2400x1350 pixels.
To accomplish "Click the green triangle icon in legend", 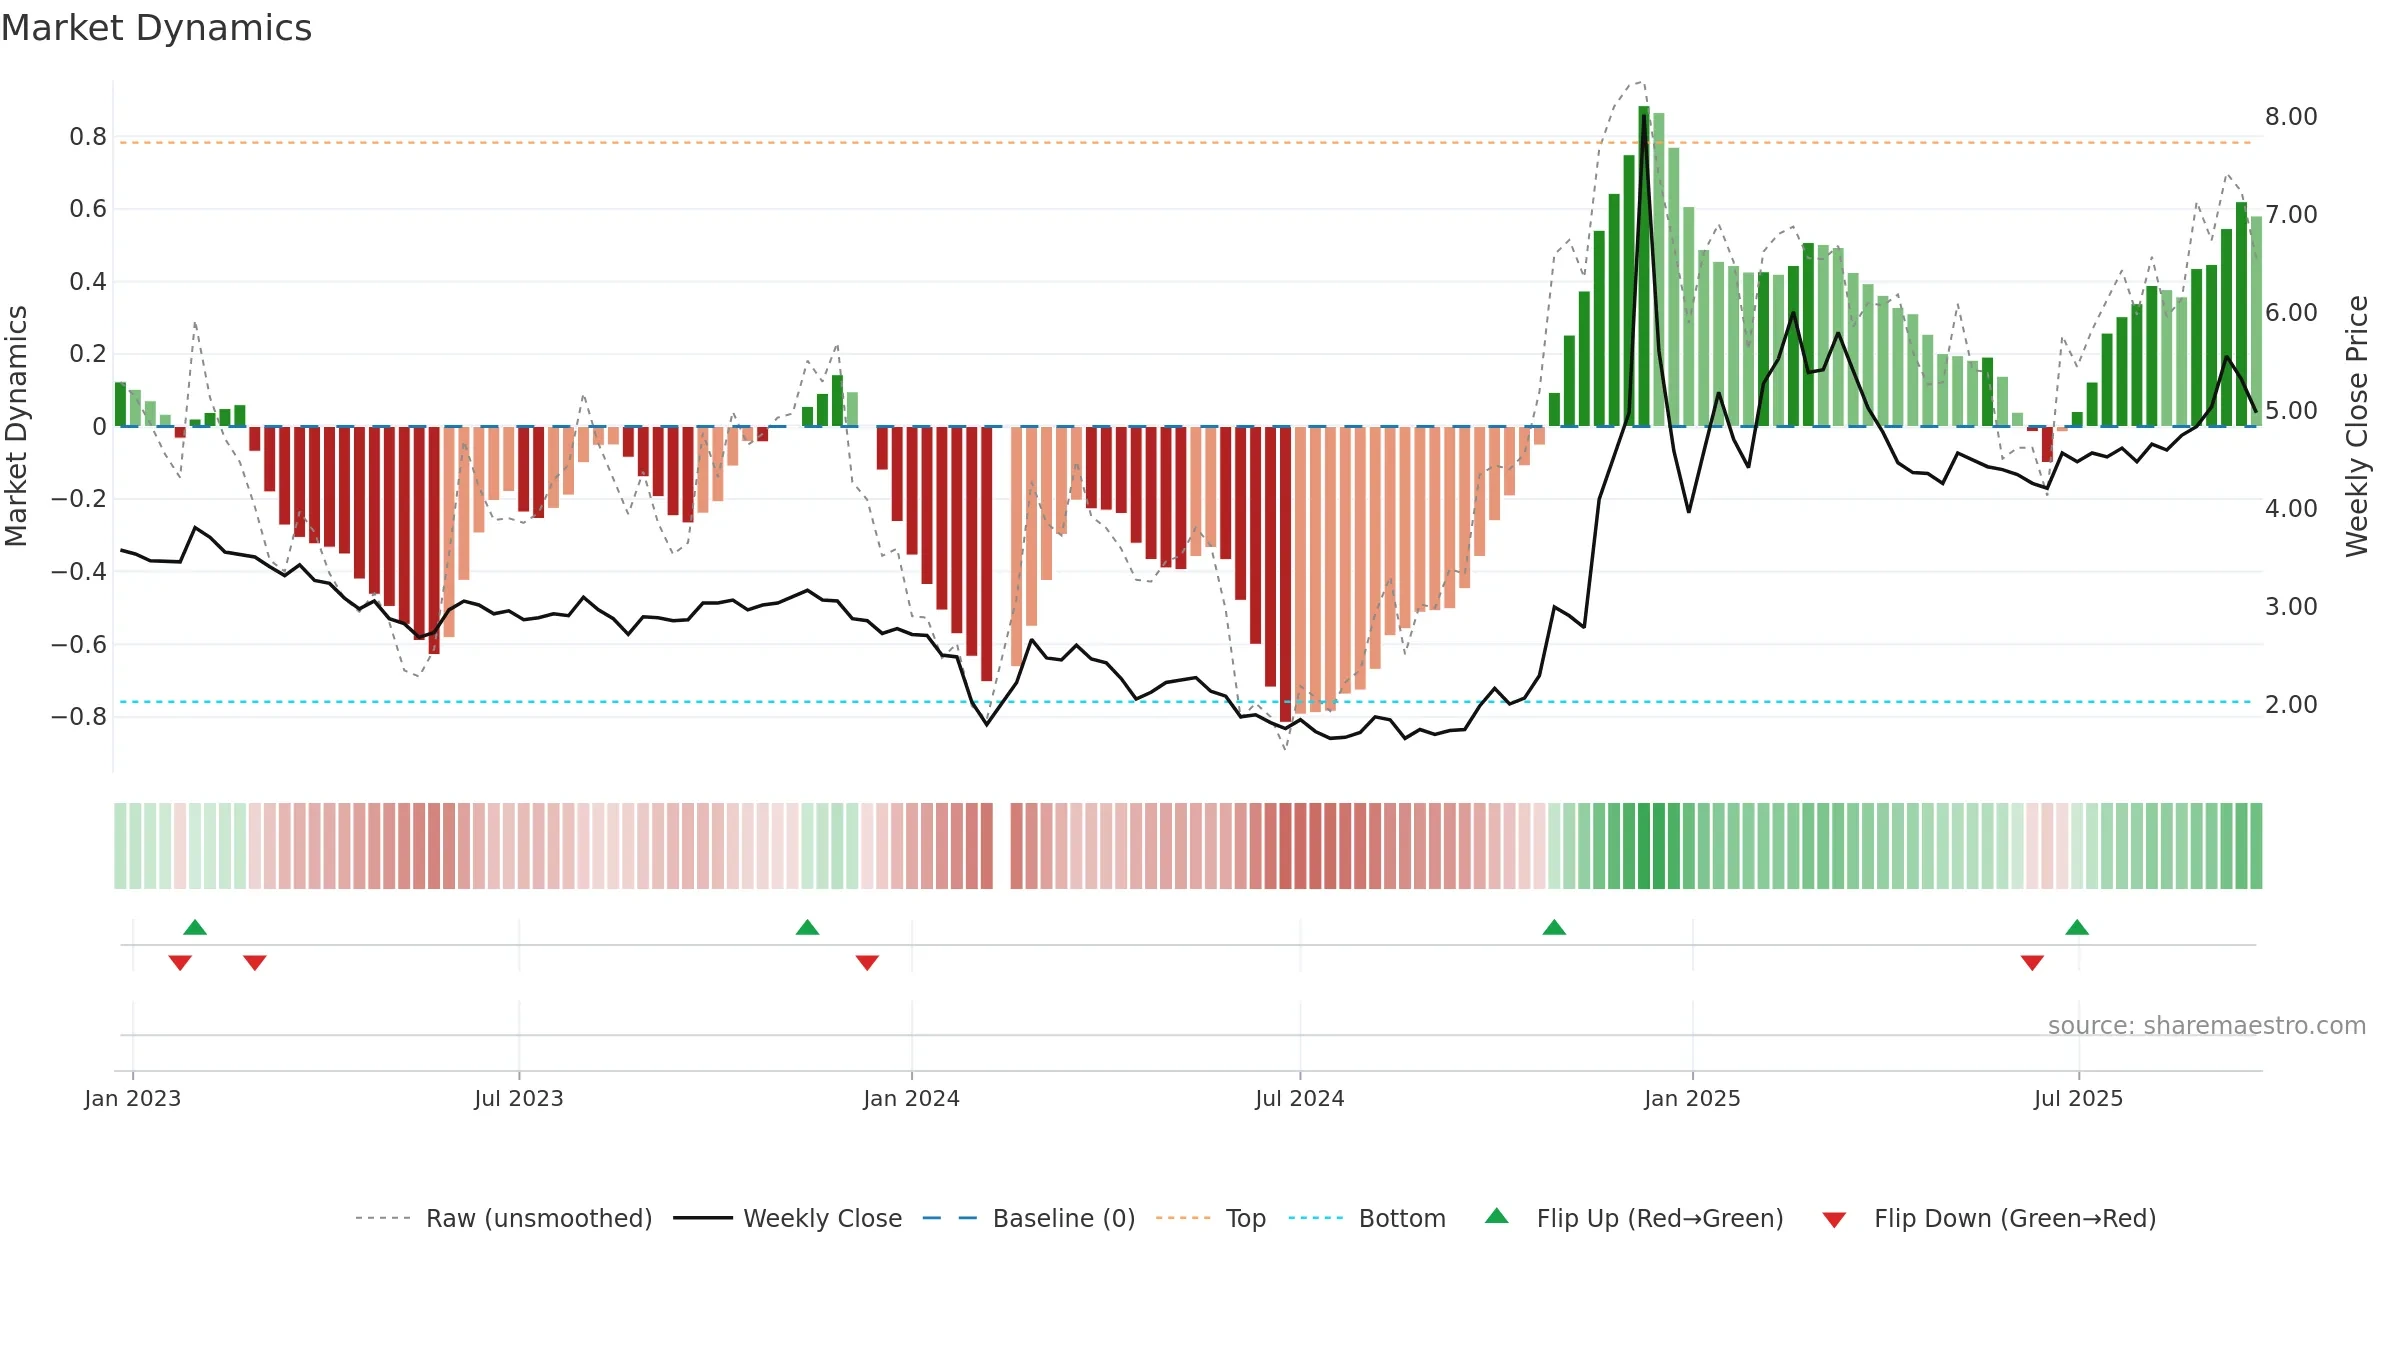I will [1497, 1216].
